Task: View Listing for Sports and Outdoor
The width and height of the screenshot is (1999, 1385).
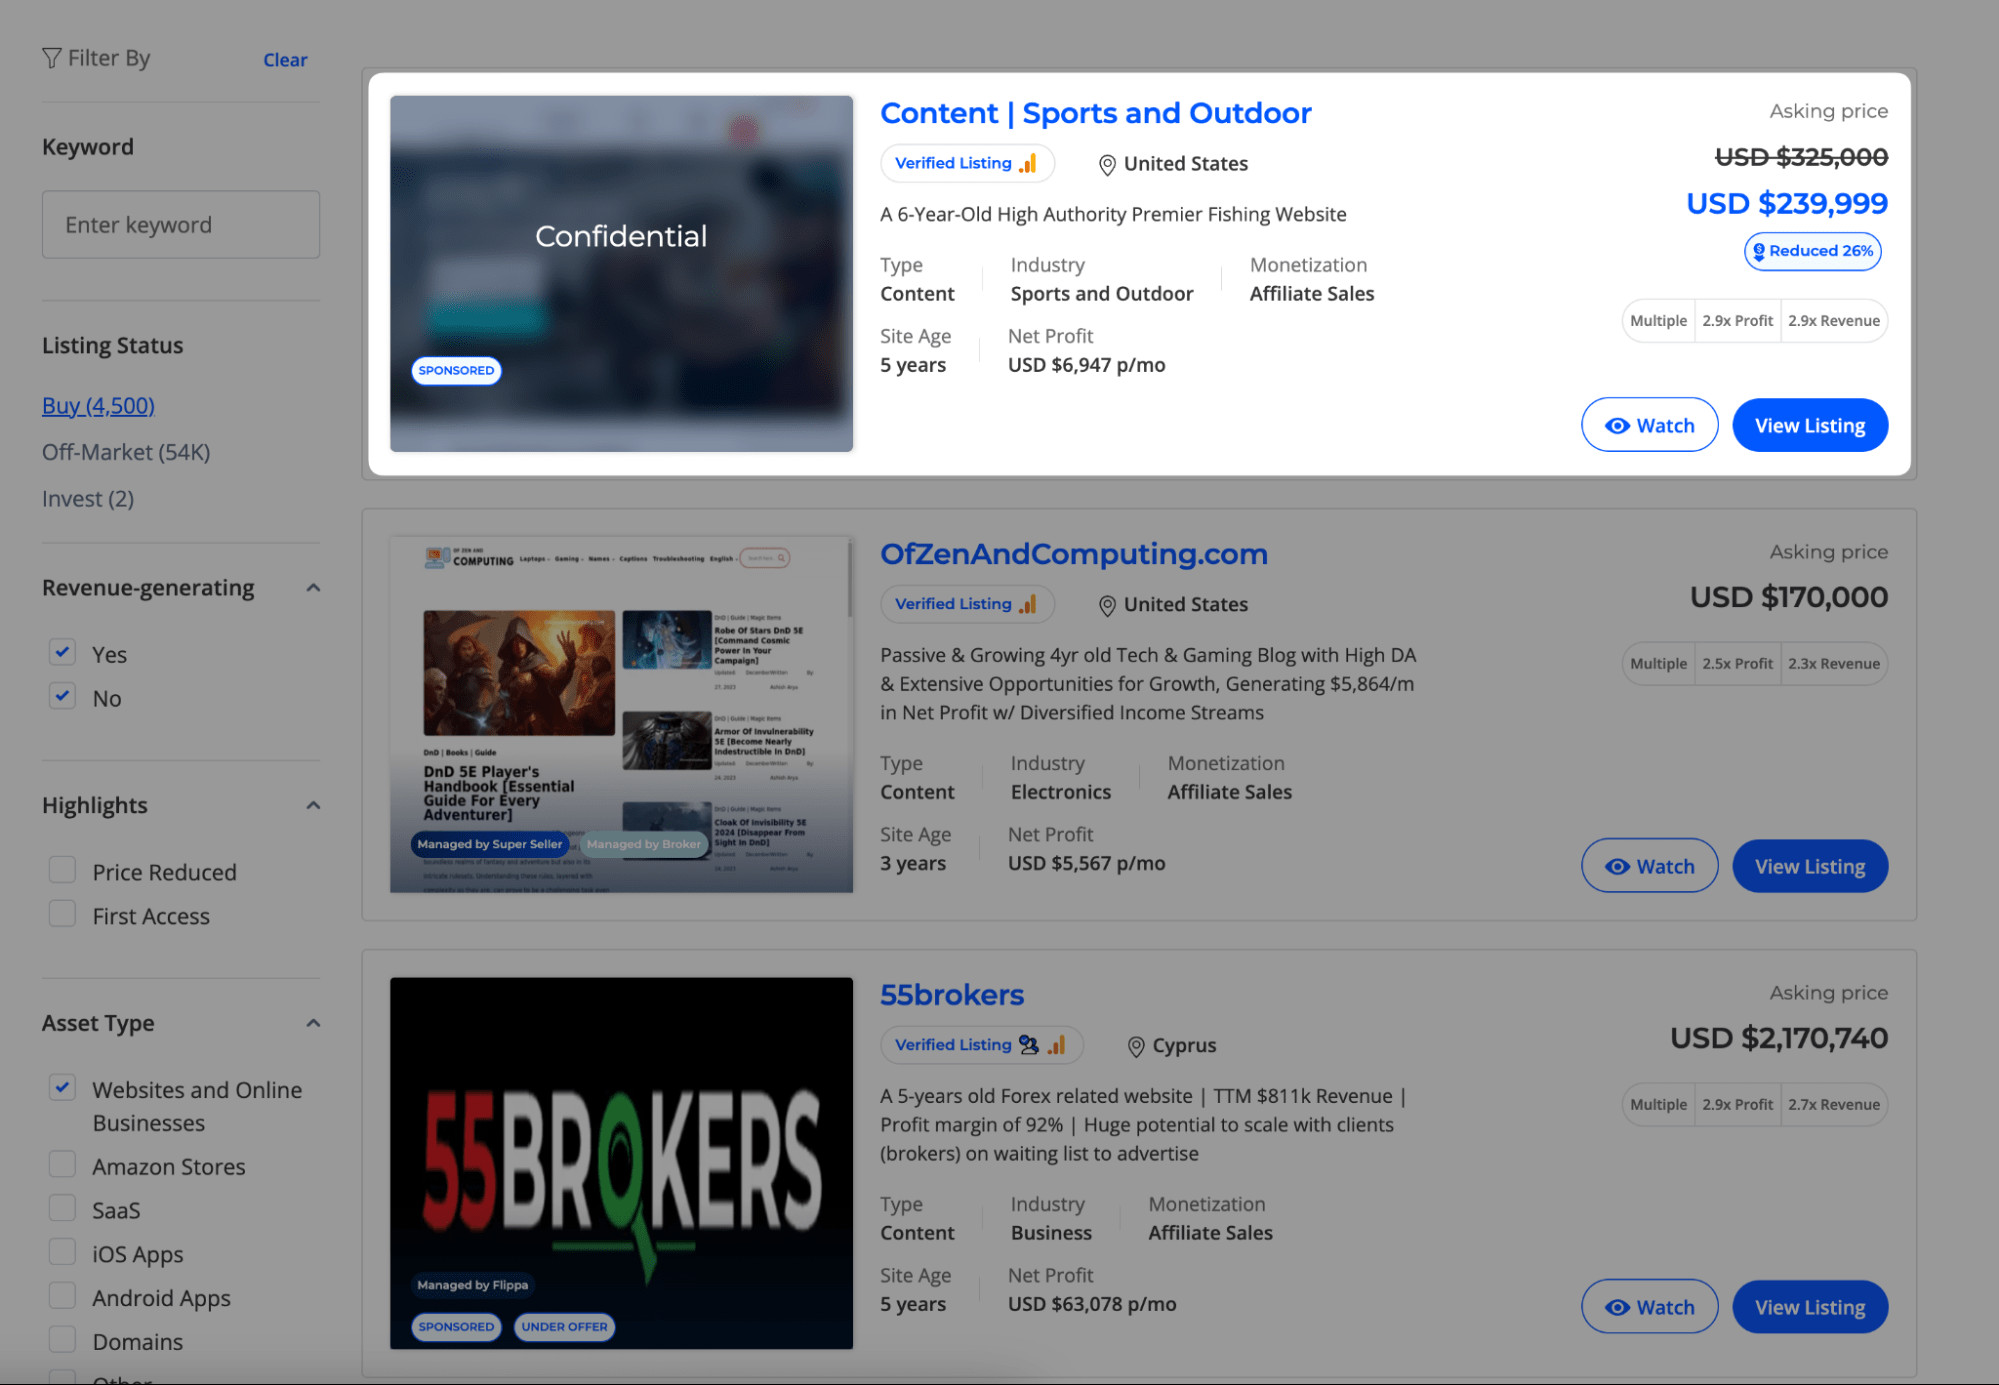Action: (1809, 425)
